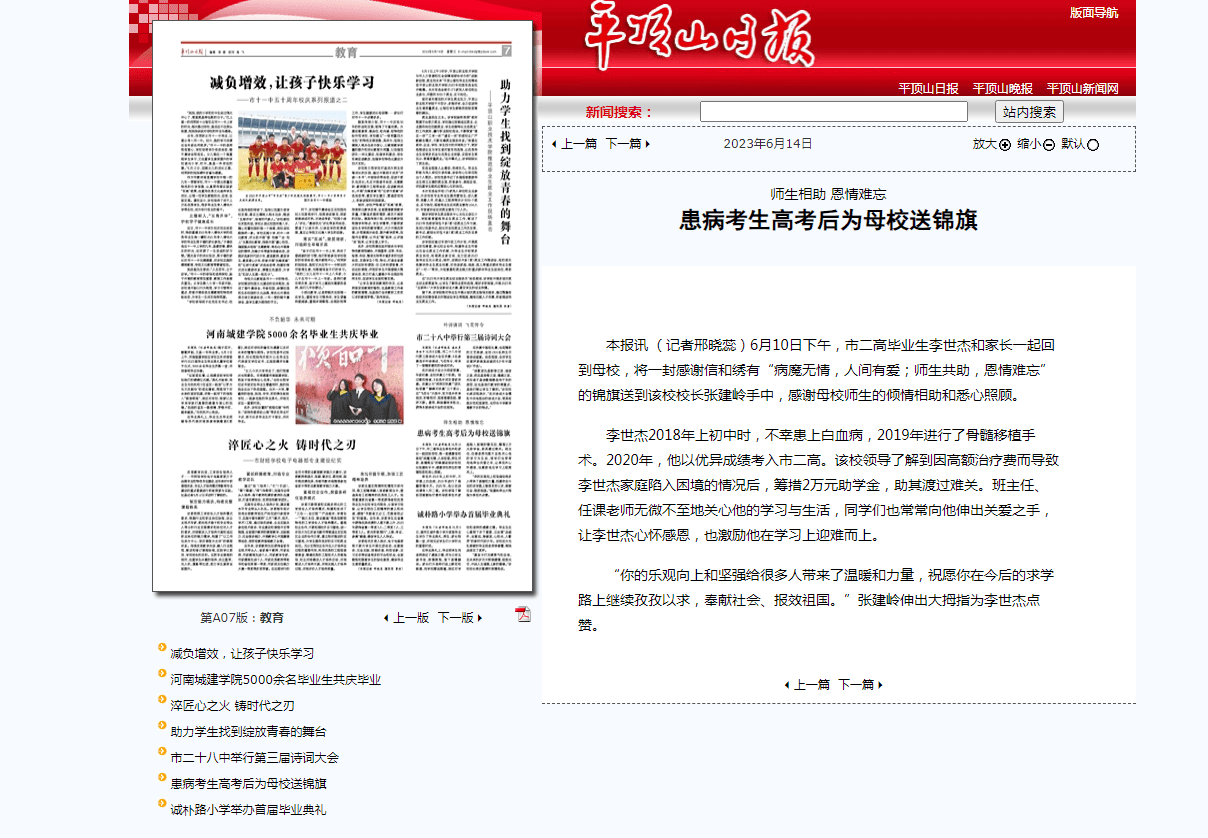Image resolution: width=1208 pixels, height=838 pixels.
Task: Click bullet icon beside 助力学生 article
Action: (162, 725)
